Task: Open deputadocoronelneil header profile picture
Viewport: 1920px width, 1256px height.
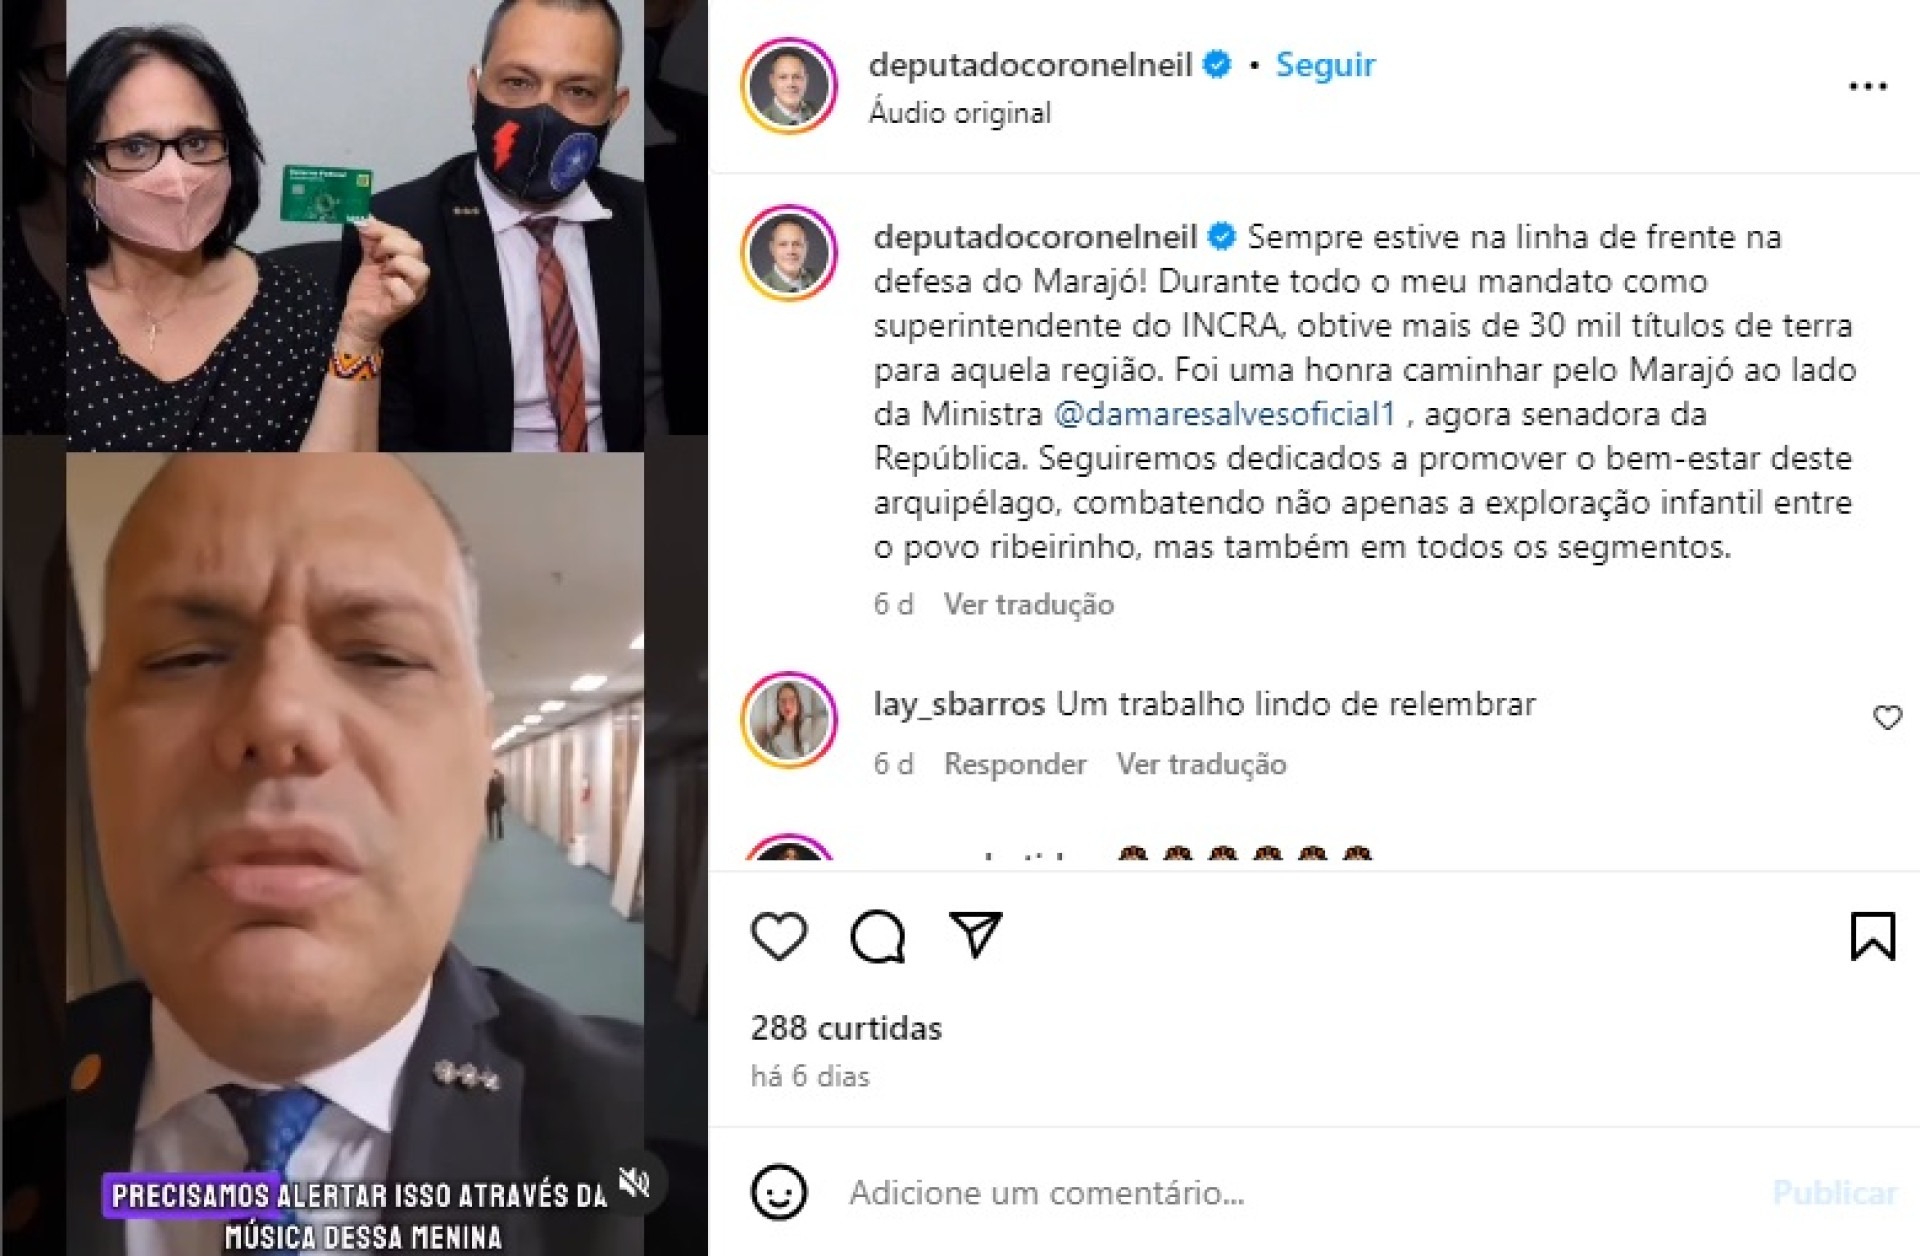Action: coord(789,86)
